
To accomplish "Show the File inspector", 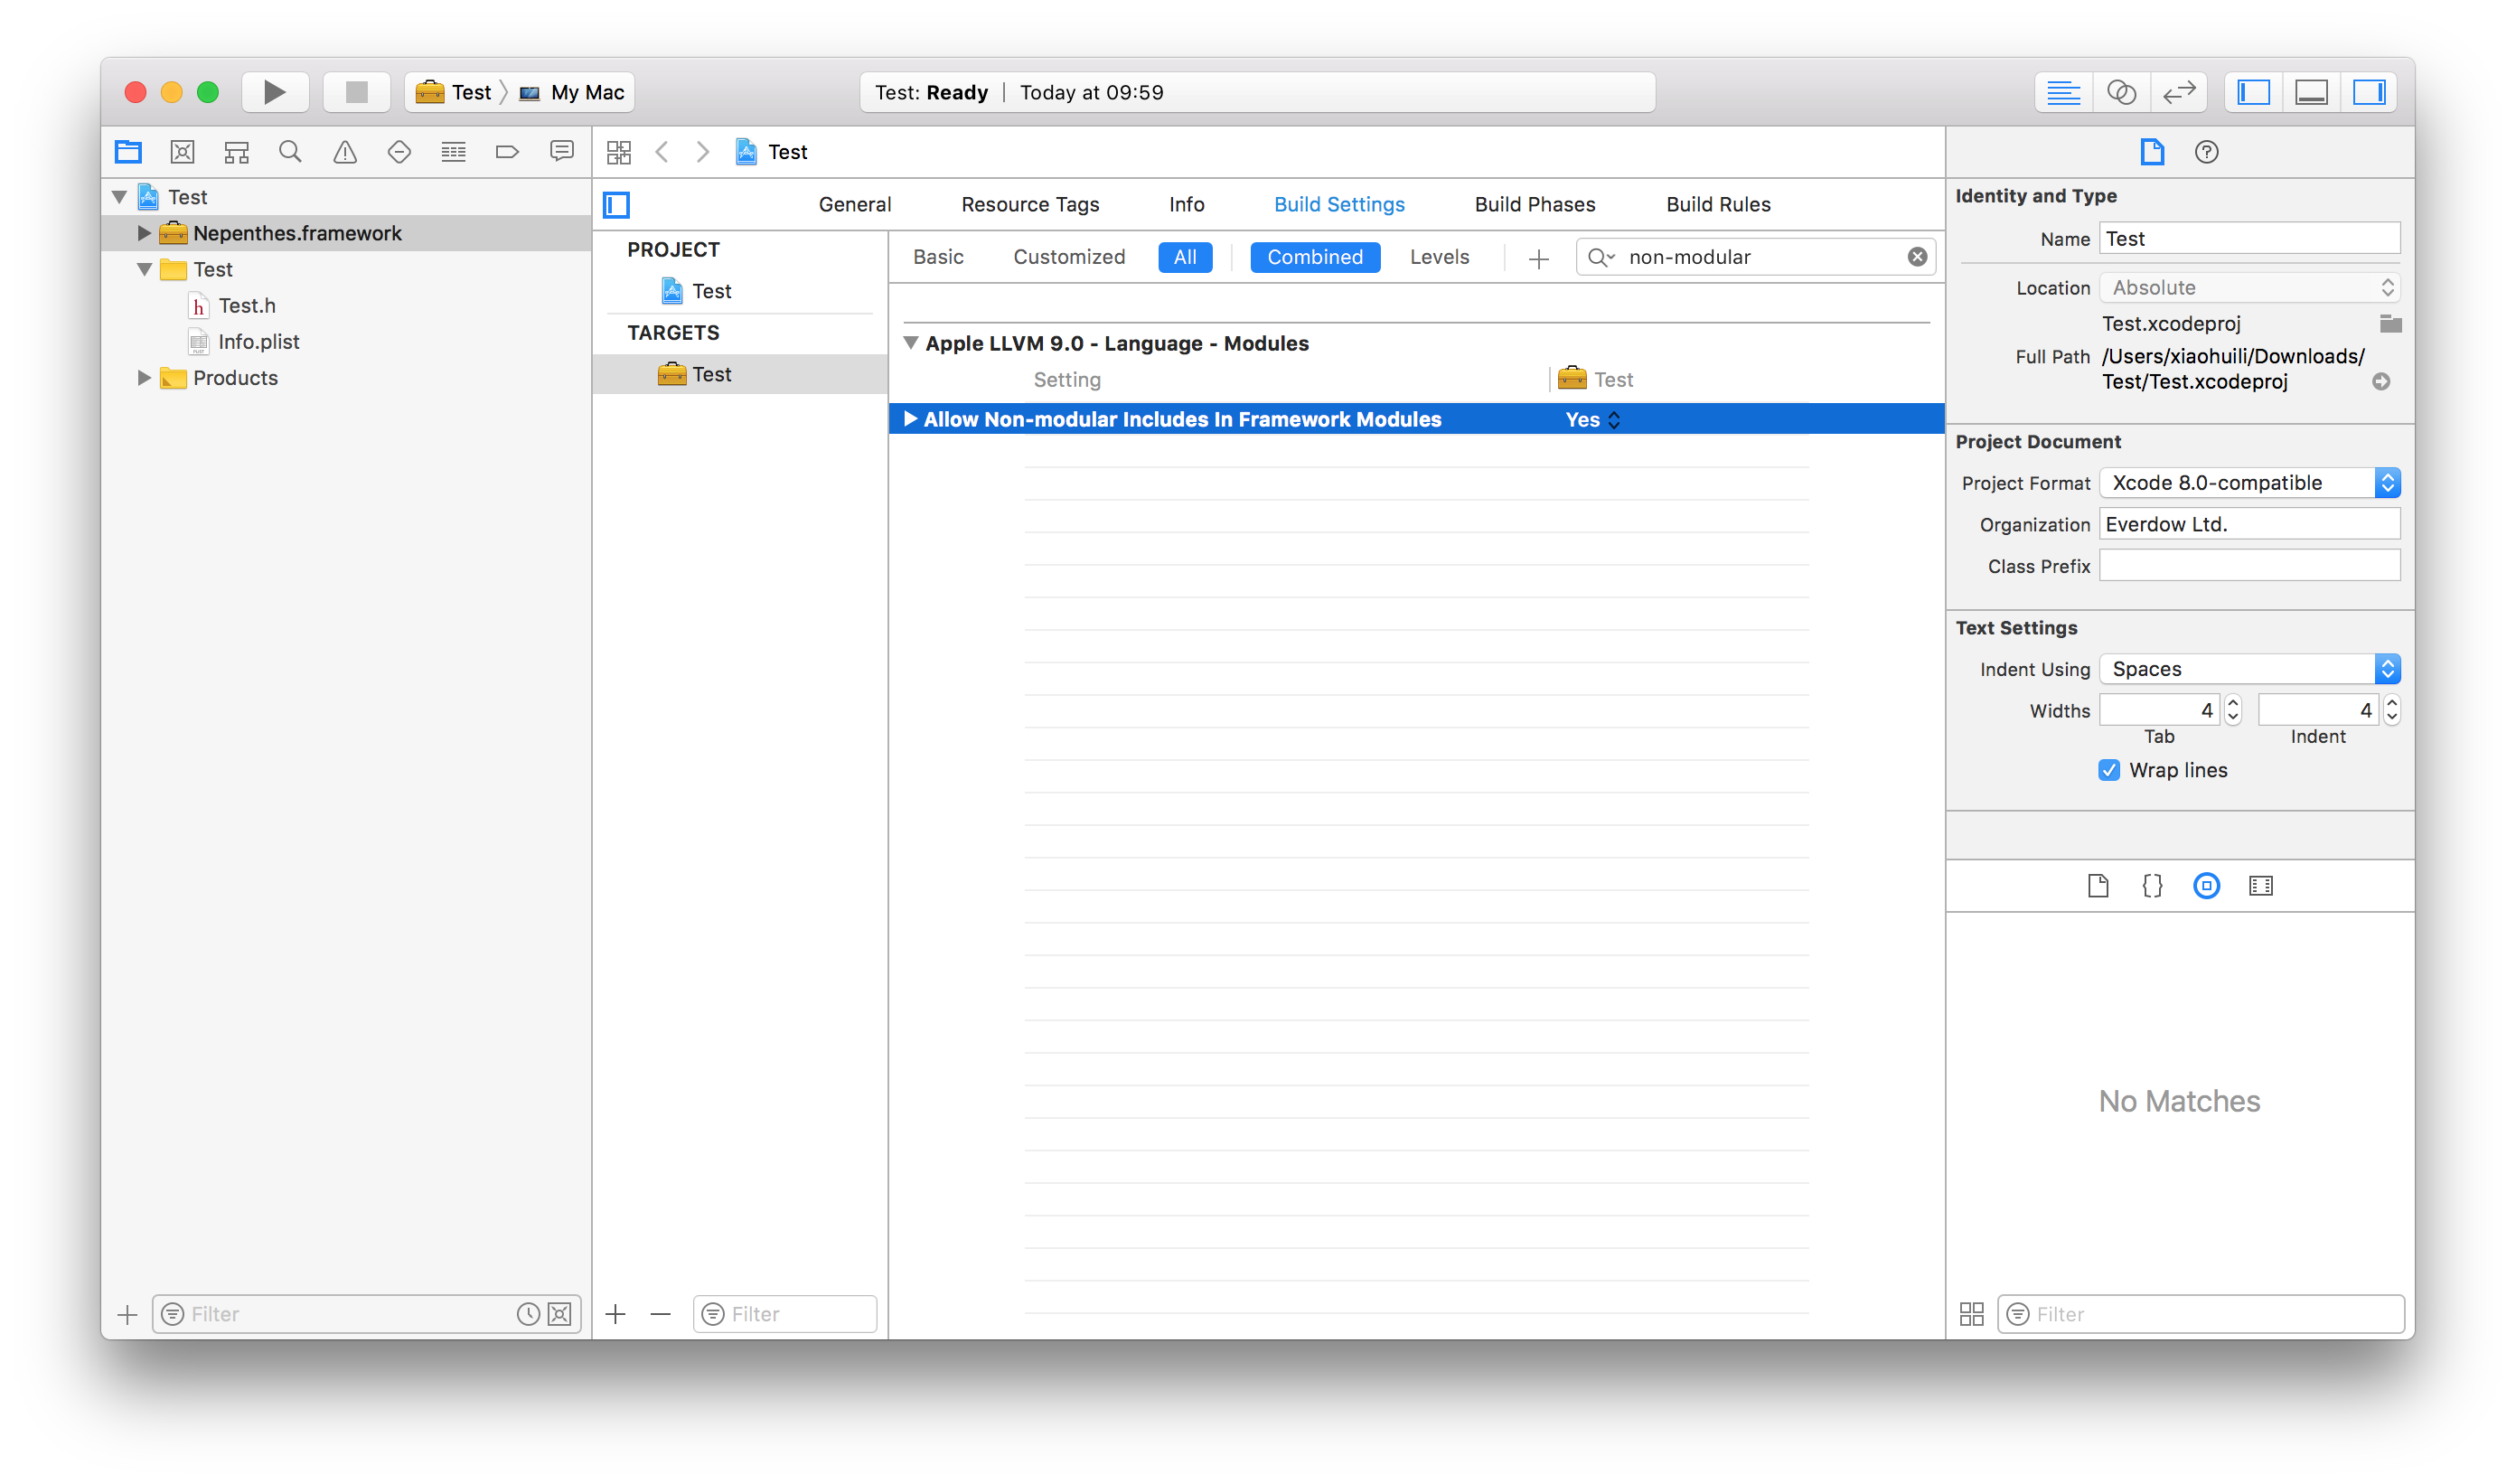I will pyautogui.click(x=2152, y=152).
